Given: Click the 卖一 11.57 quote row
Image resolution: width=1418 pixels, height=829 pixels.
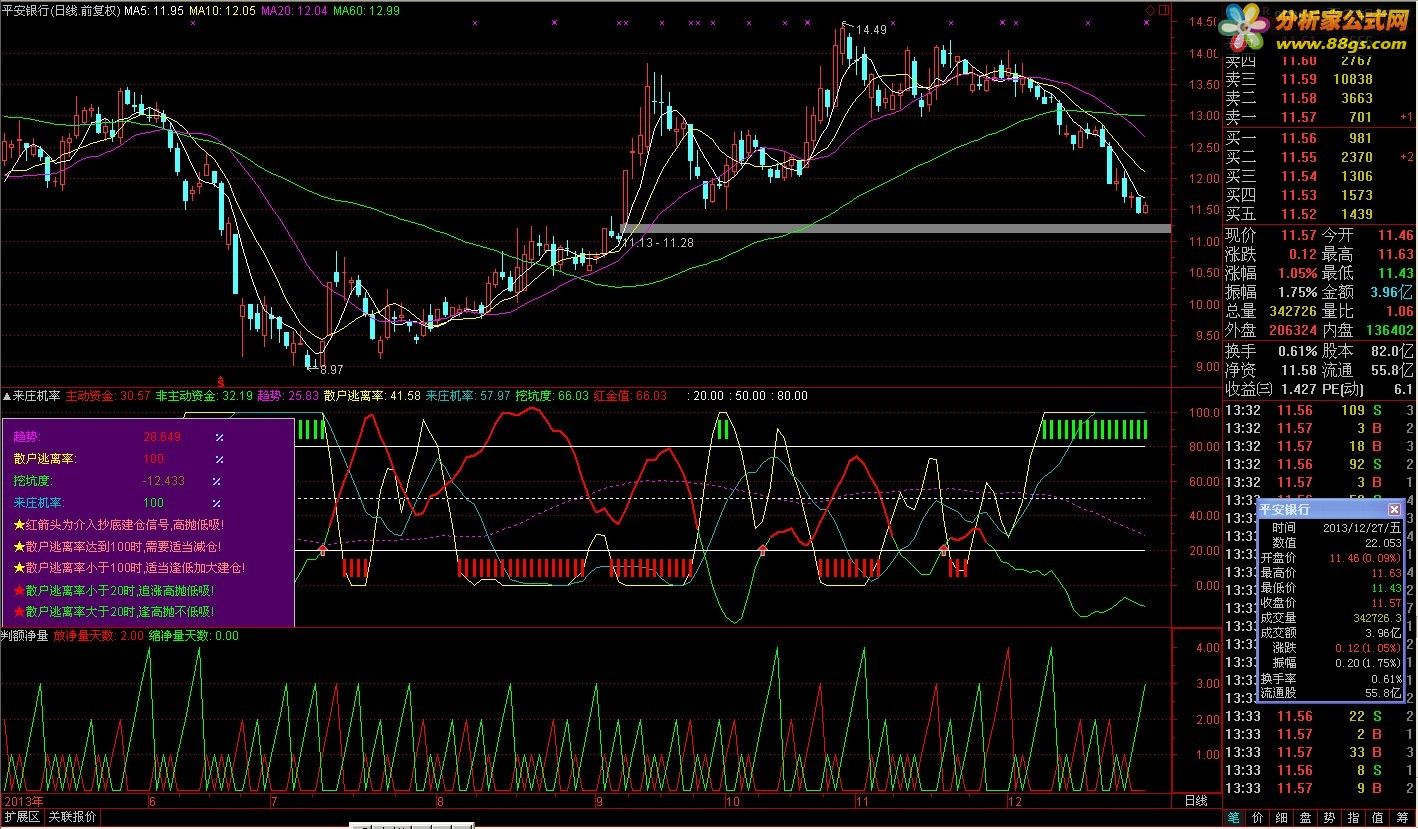Looking at the screenshot, I should click(1319, 117).
